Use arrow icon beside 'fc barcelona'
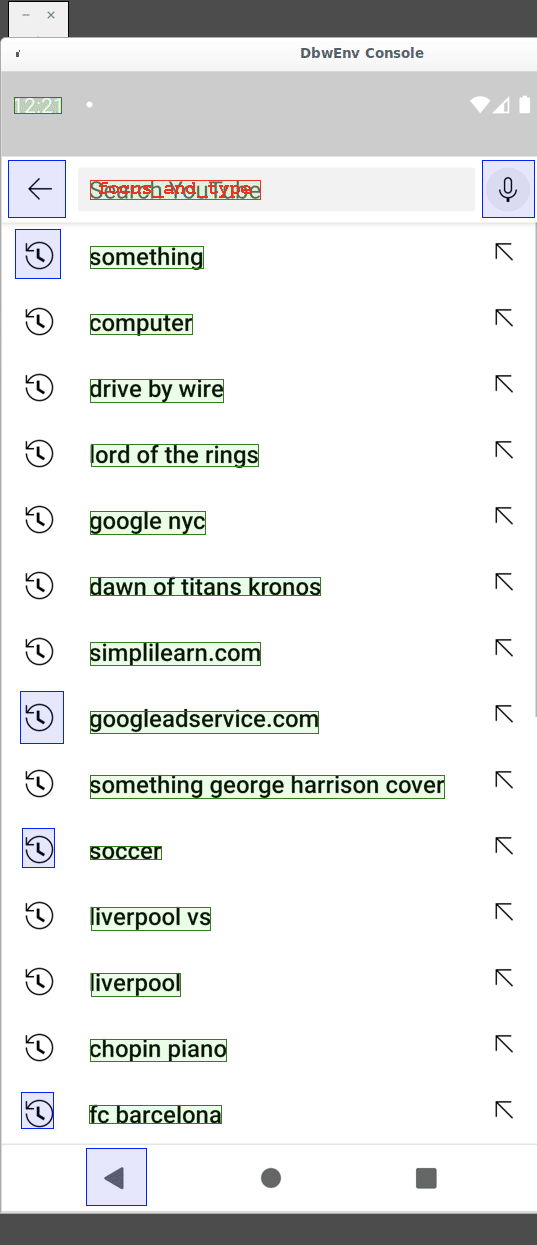The width and height of the screenshot is (537, 1245). point(504,1110)
